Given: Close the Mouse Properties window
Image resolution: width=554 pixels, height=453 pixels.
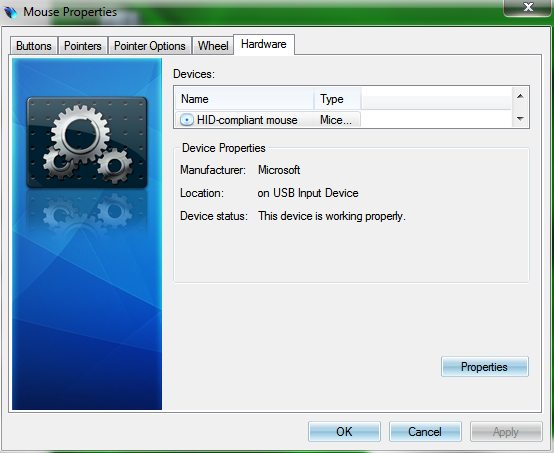Looking at the screenshot, I should click(528, 7).
